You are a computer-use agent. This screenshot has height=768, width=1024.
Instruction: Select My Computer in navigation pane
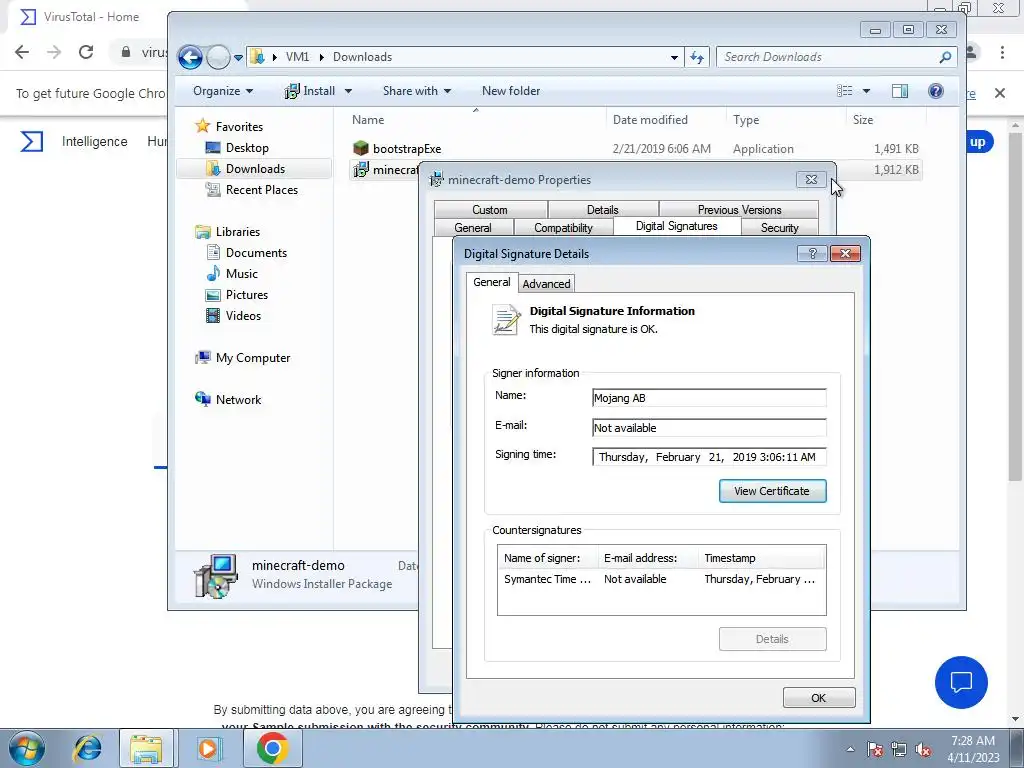(253, 358)
